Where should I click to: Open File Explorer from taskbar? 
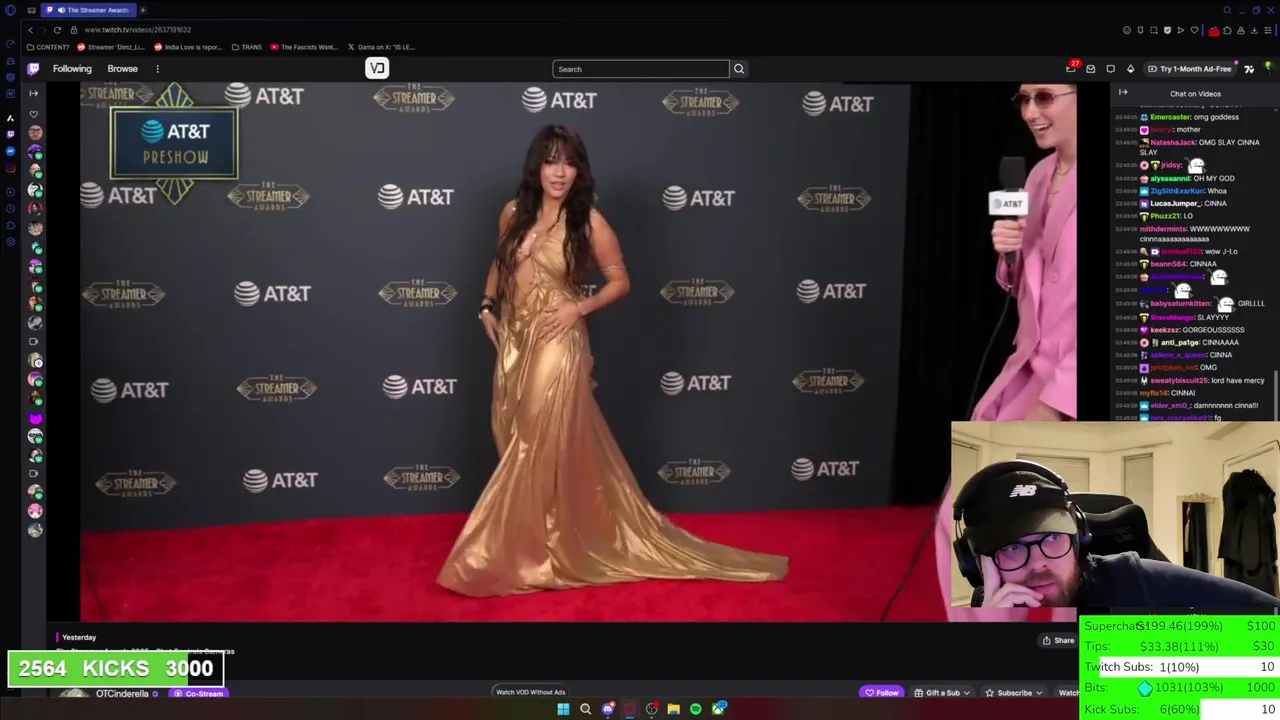click(673, 709)
